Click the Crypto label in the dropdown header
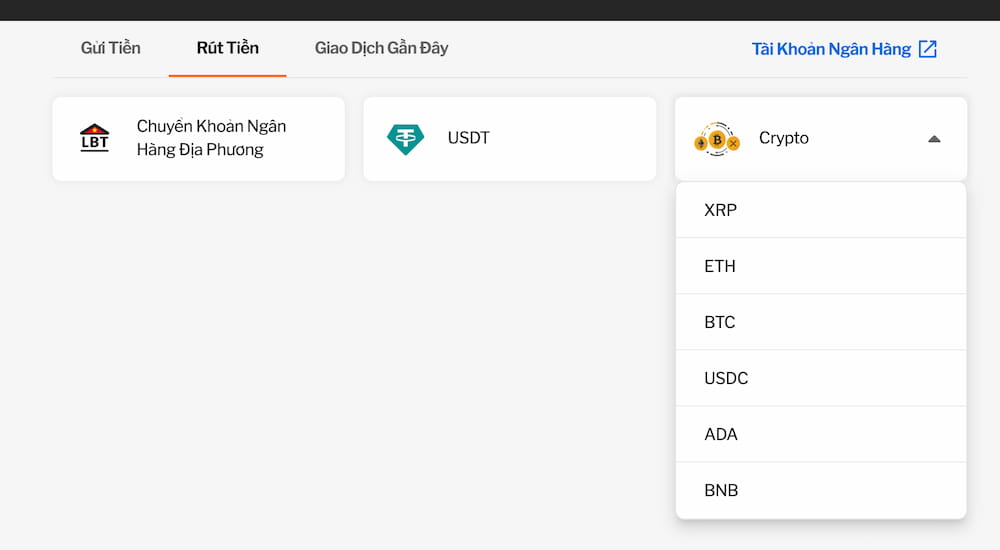 point(784,138)
